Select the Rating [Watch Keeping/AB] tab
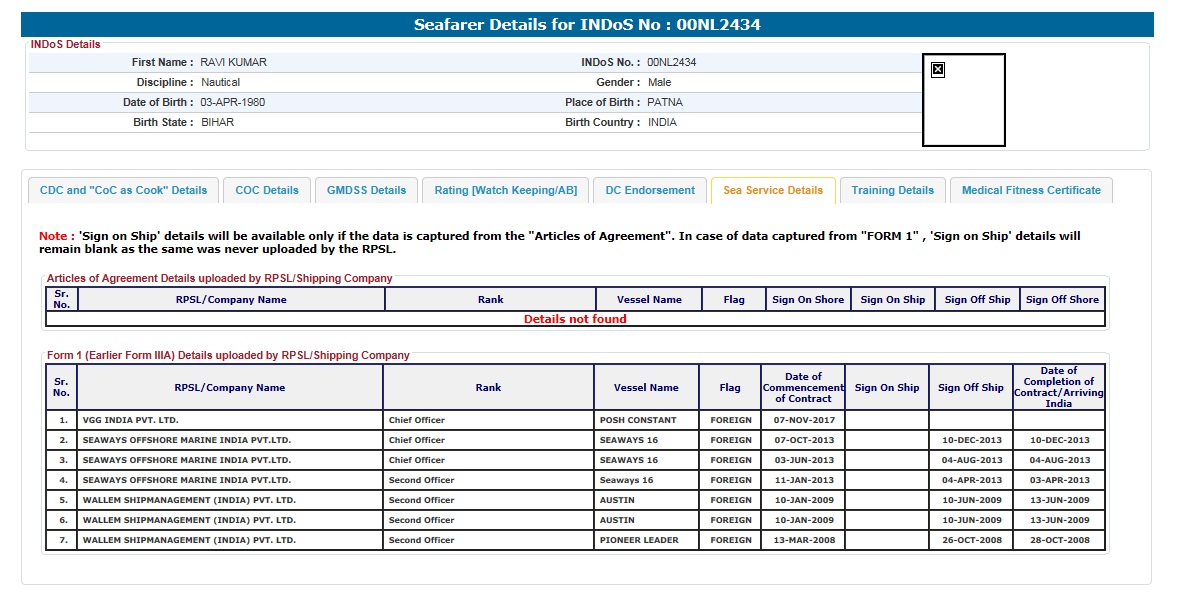This screenshot has height=610, width=1194. coord(505,190)
